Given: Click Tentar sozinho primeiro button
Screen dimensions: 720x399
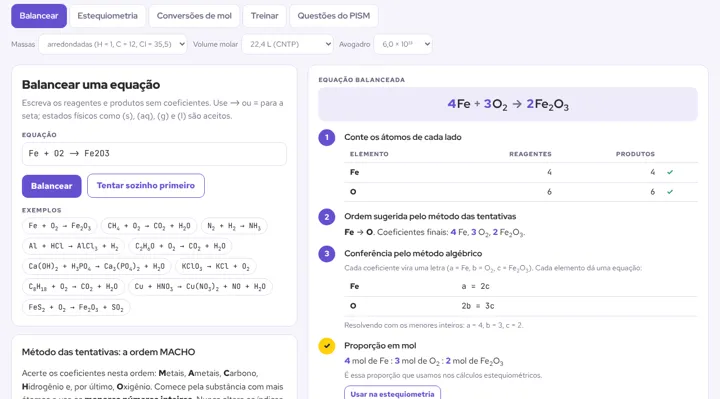Looking at the screenshot, I should pos(146,185).
